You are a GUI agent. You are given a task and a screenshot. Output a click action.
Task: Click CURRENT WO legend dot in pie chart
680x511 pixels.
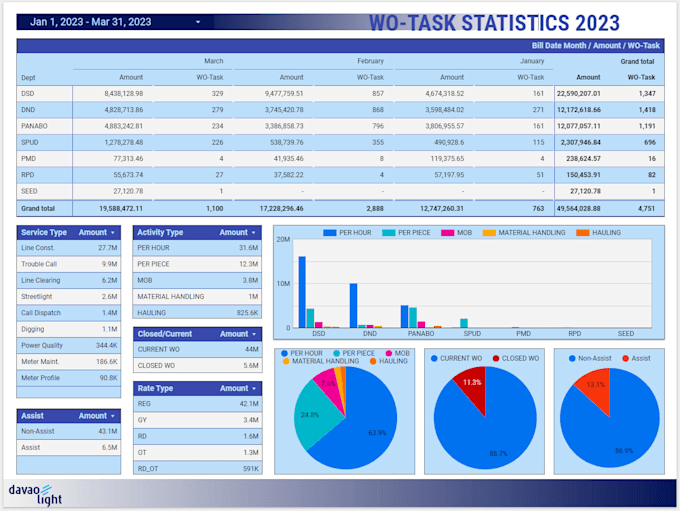click(433, 357)
